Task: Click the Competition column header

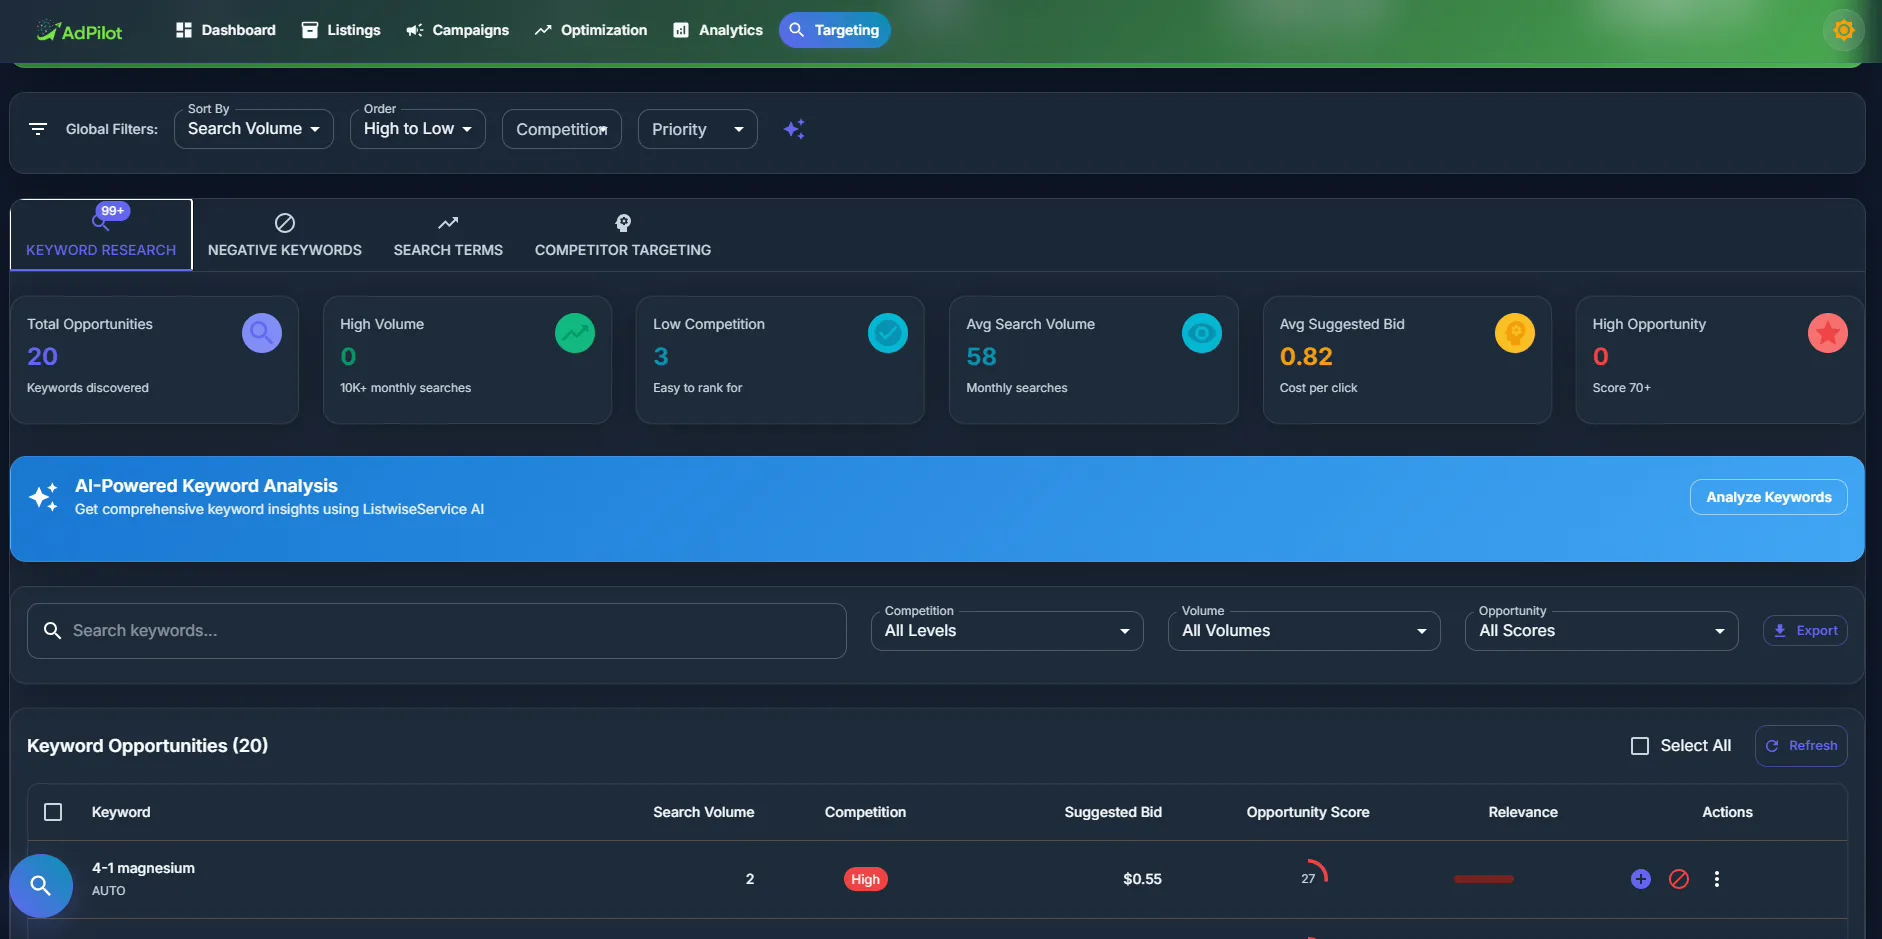Action: coord(865,812)
